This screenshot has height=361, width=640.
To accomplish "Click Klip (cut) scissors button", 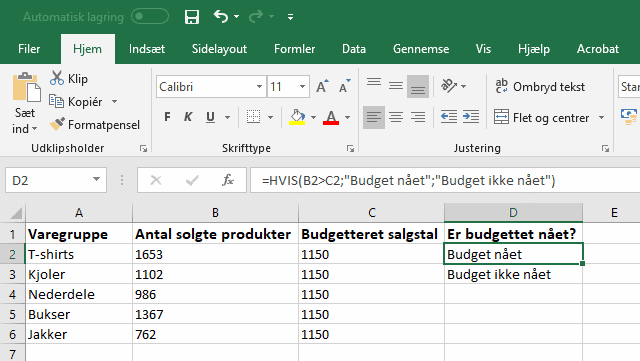I will pyautogui.click(x=69, y=78).
